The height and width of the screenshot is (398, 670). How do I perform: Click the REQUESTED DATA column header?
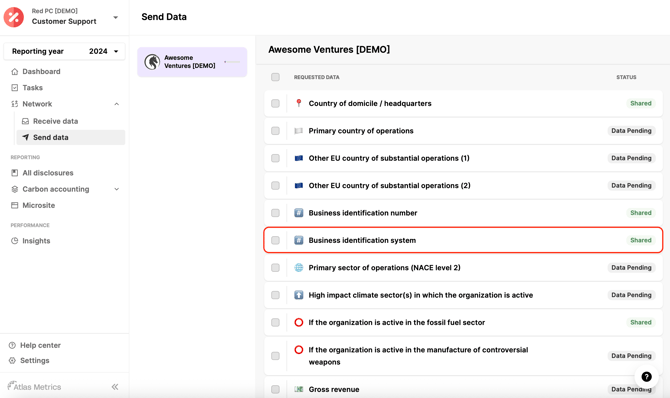[317, 77]
